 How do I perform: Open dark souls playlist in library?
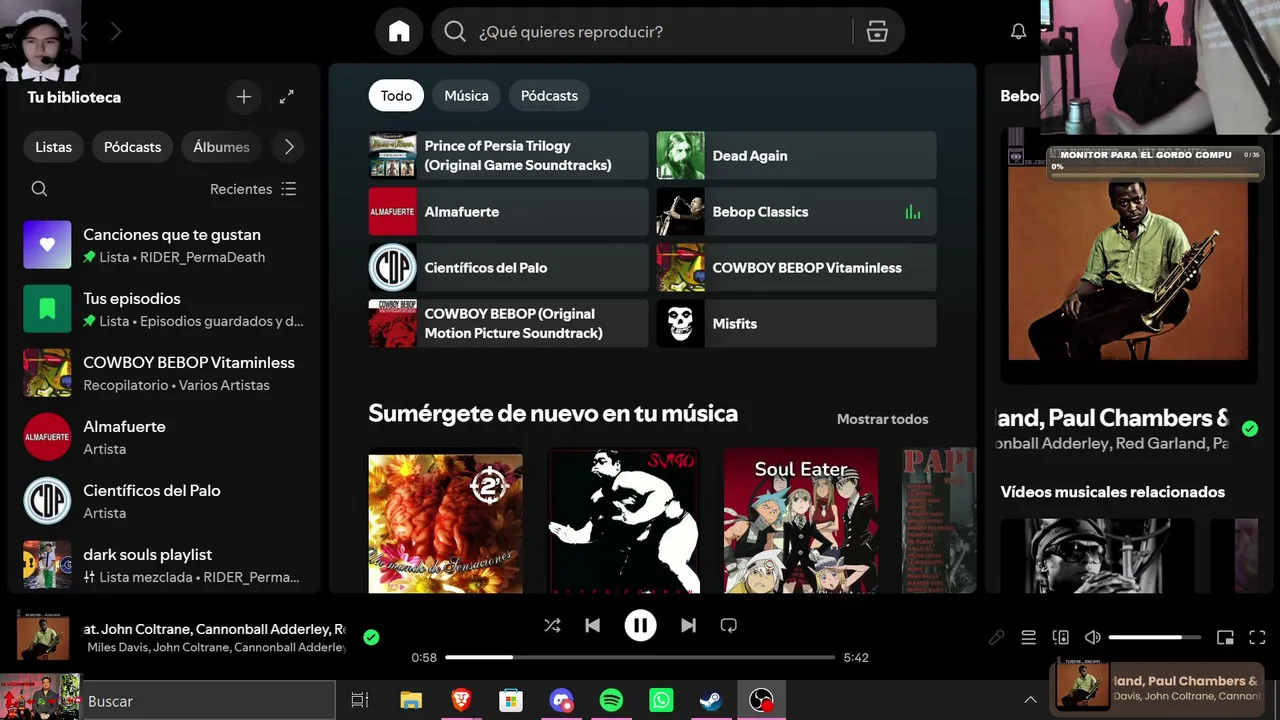(x=164, y=565)
